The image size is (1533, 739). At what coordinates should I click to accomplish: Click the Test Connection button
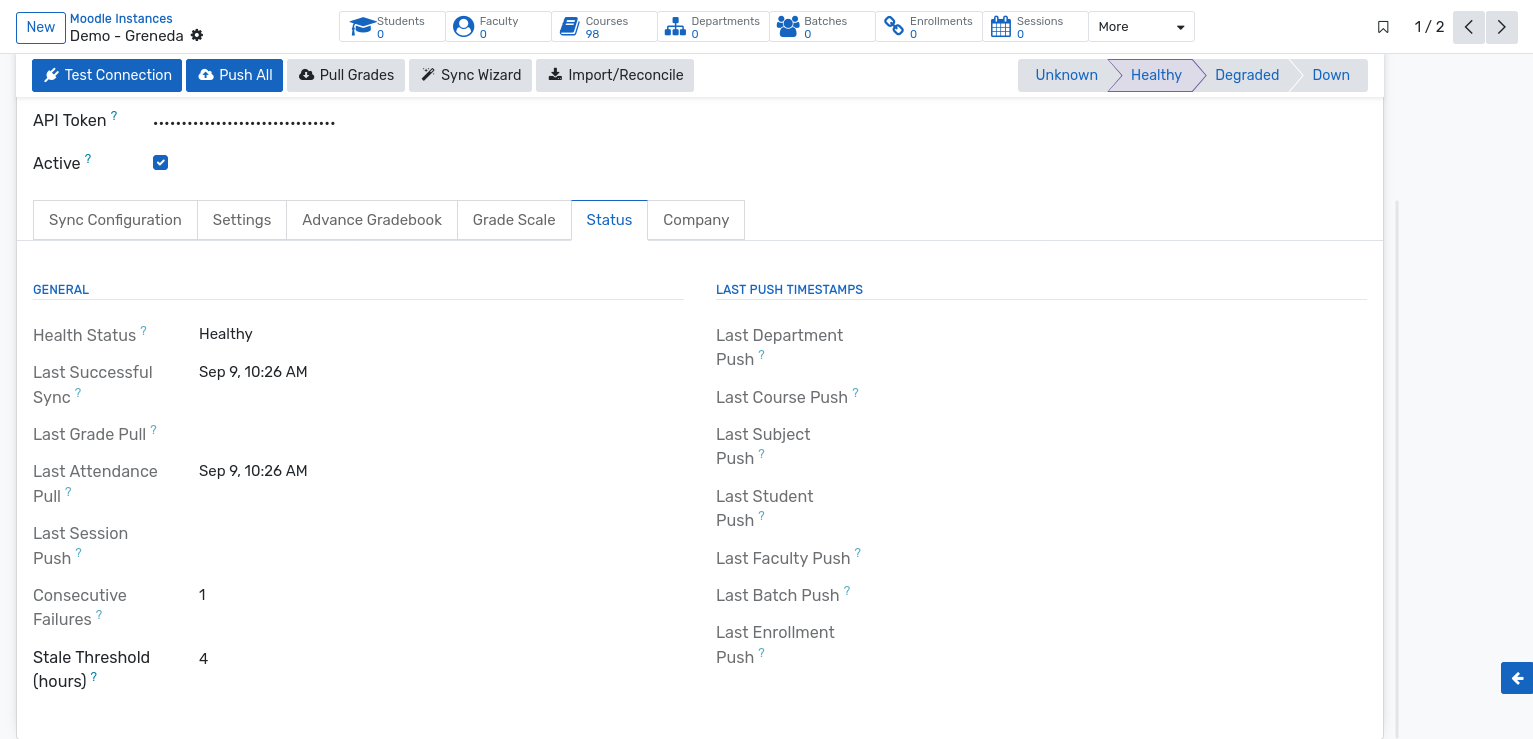click(108, 75)
